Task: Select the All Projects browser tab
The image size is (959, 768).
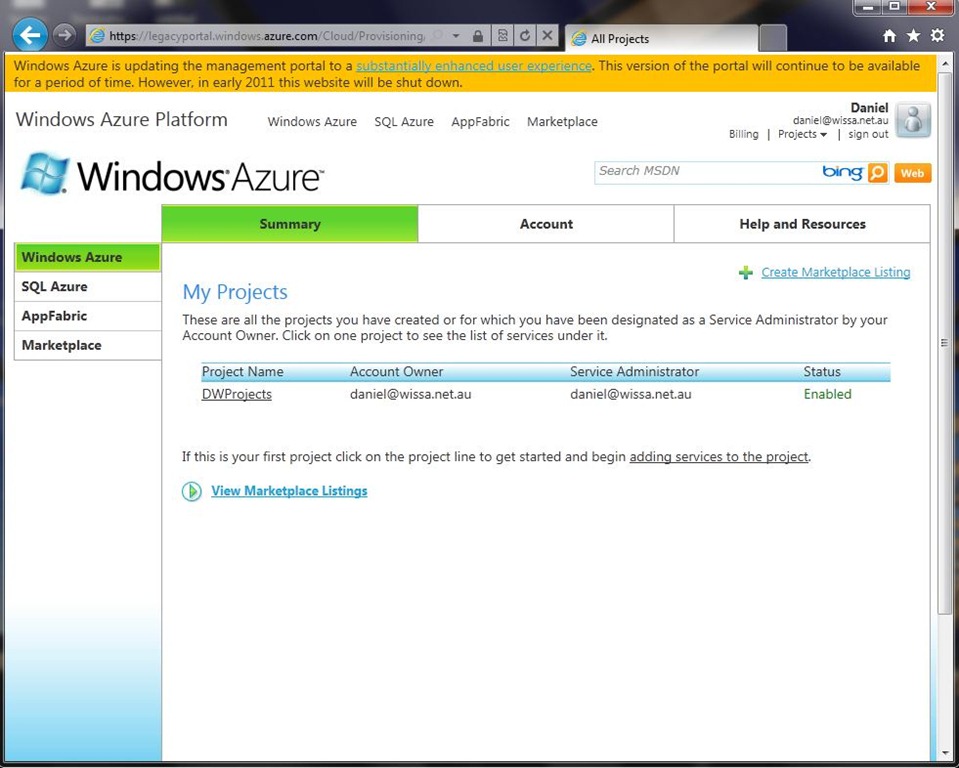Action: pyautogui.click(x=662, y=39)
